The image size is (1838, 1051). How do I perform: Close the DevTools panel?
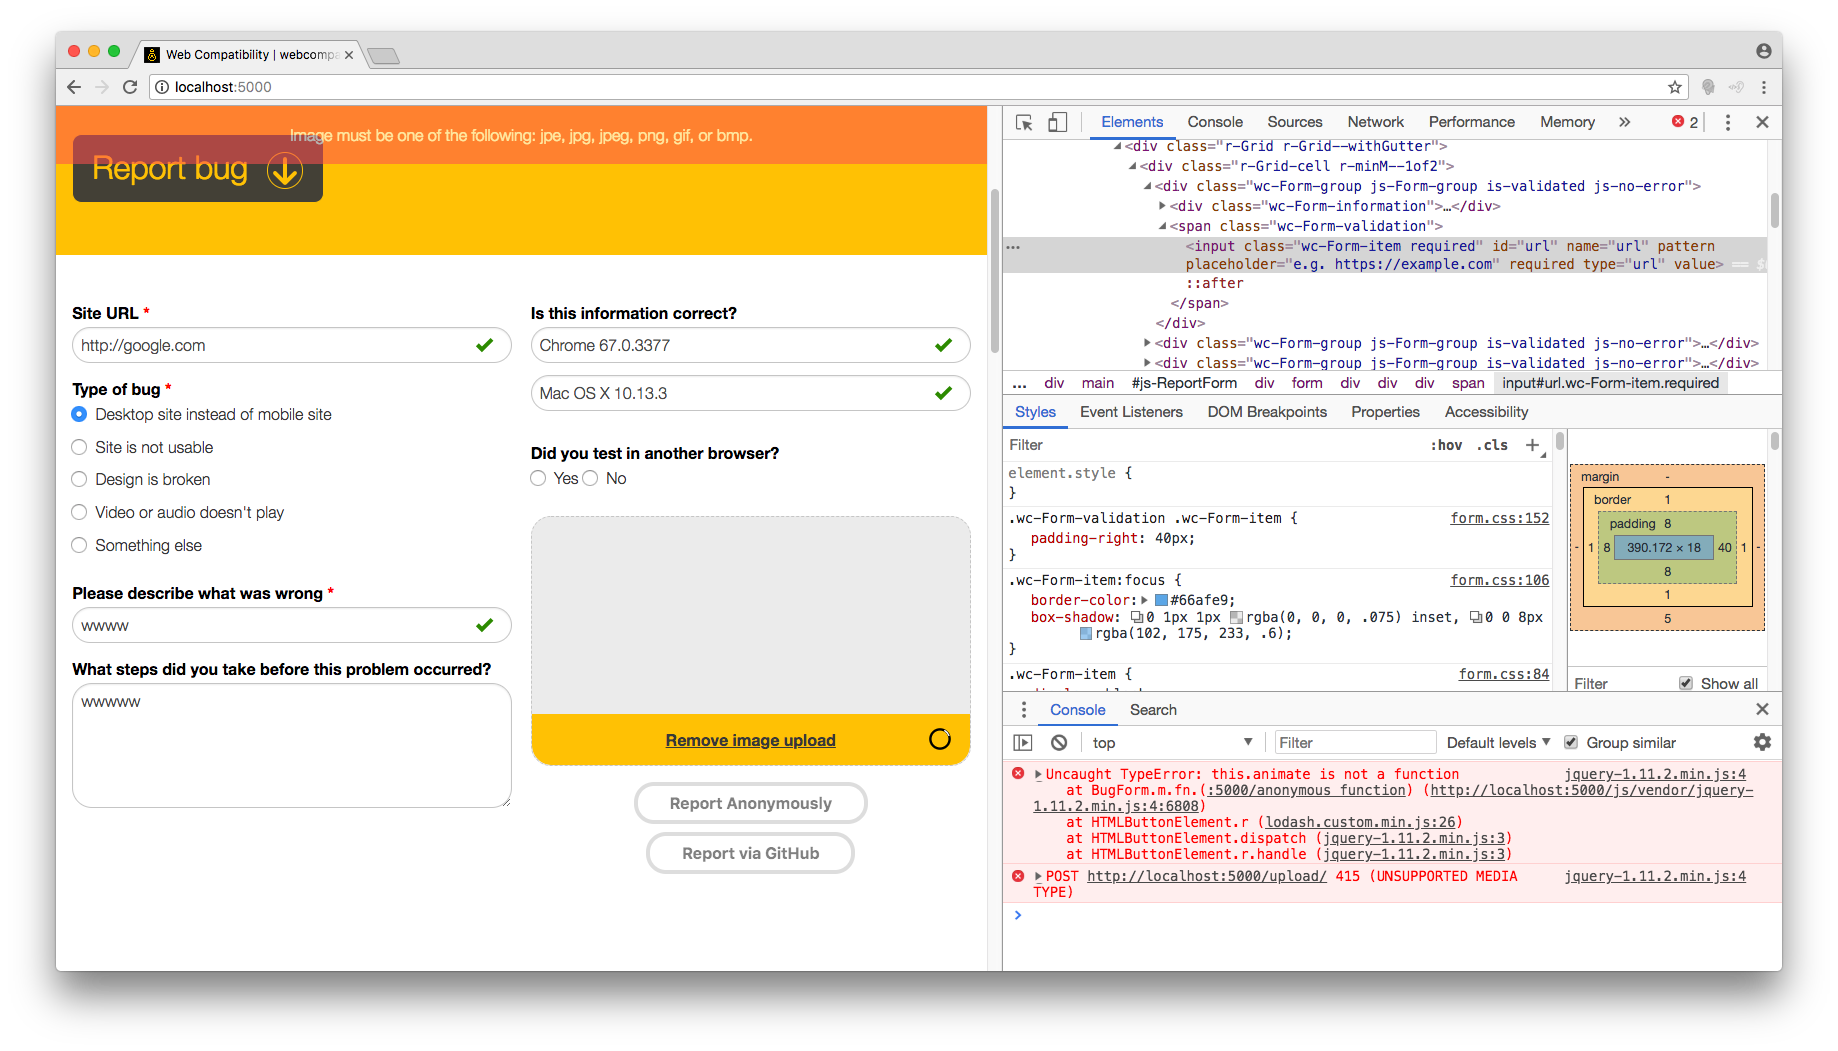point(1762,122)
